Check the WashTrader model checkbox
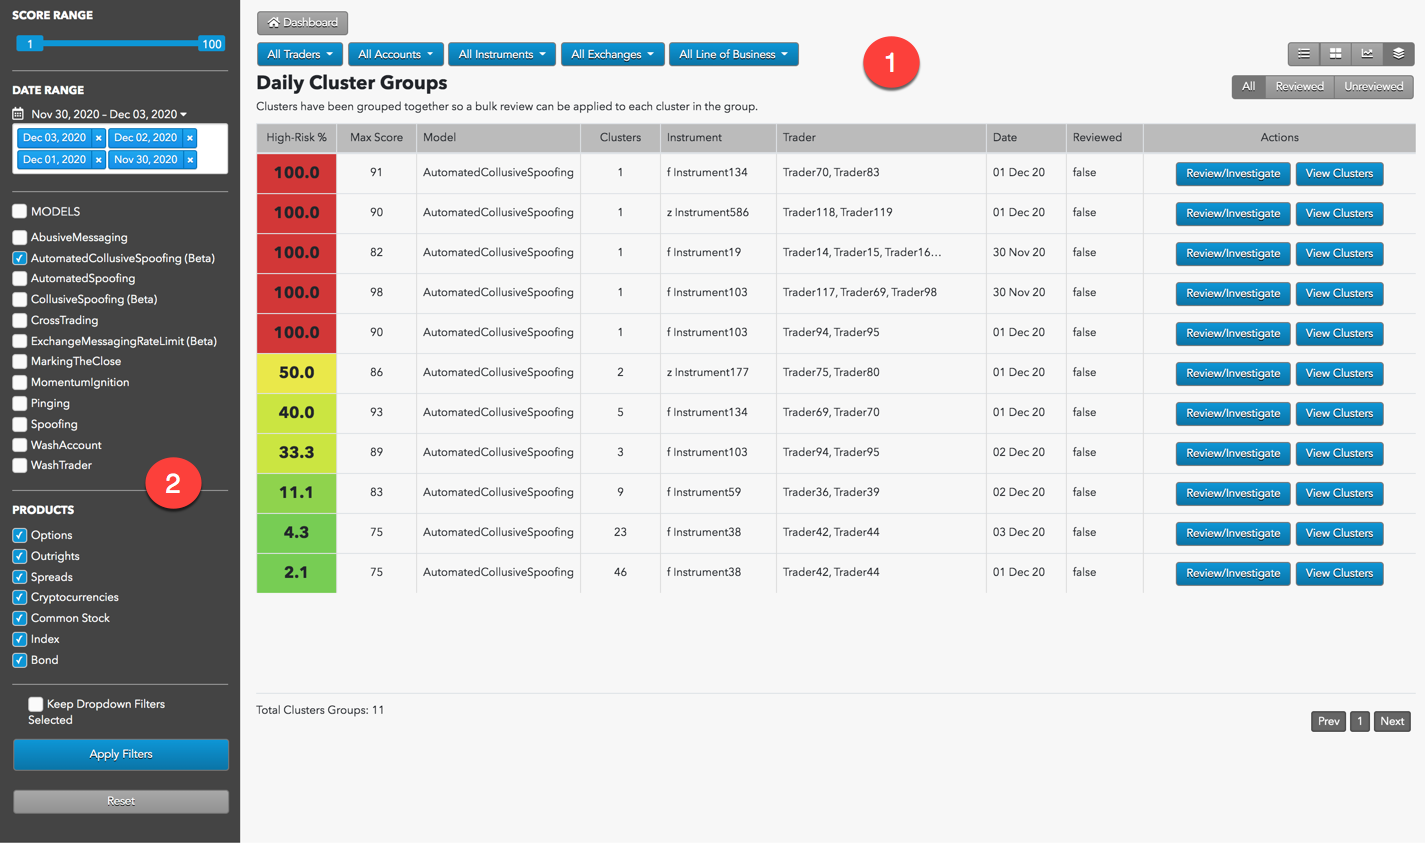Viewport: 1425px width, 844px height. tap(19, 465)
